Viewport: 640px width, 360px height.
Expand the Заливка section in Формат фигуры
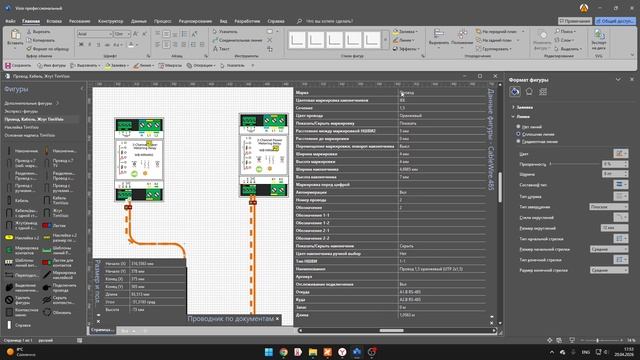tap(522, 107)
